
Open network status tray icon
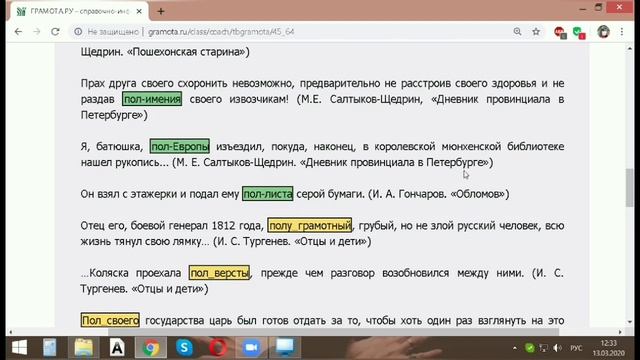543,348
